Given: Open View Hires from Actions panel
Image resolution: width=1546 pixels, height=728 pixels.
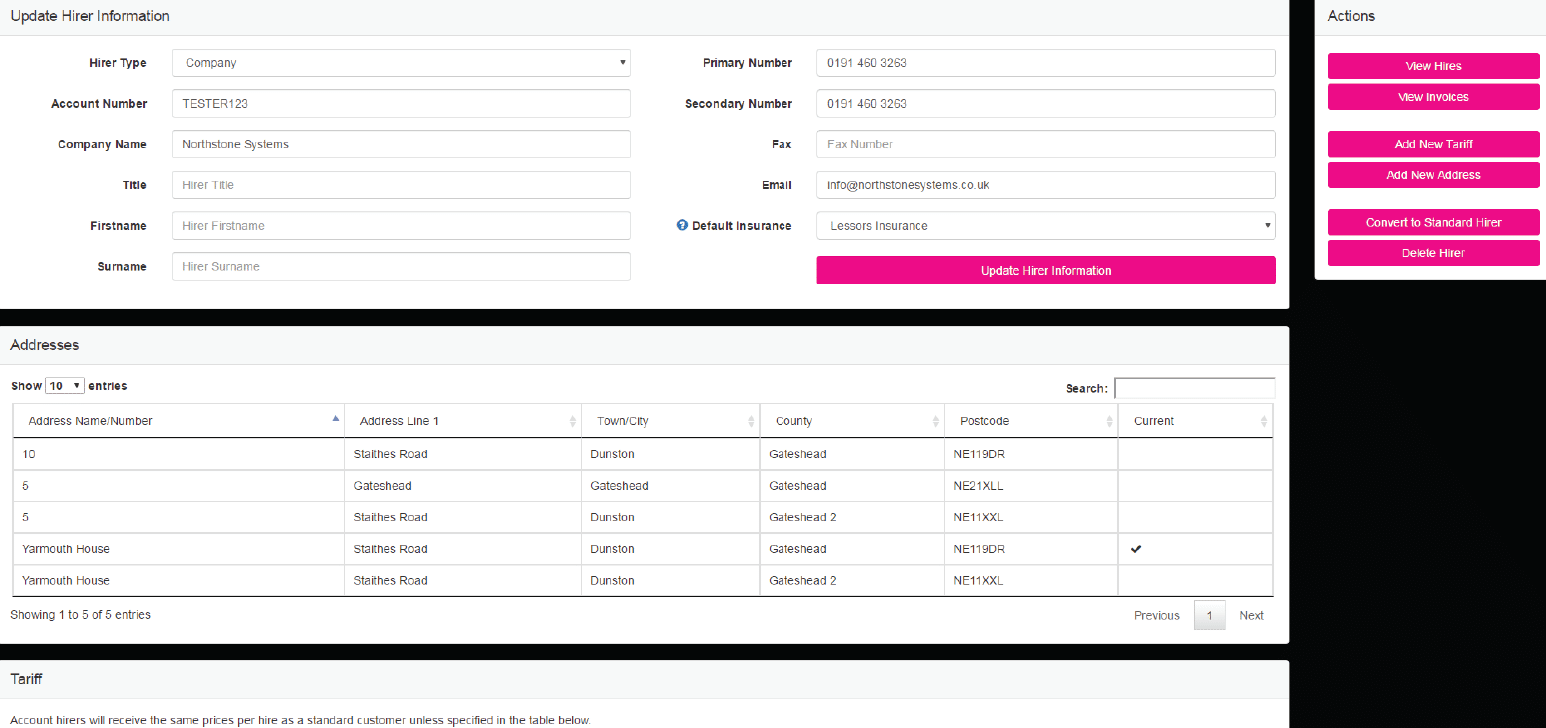Looking at the screenshot, I should [1433, 66].
